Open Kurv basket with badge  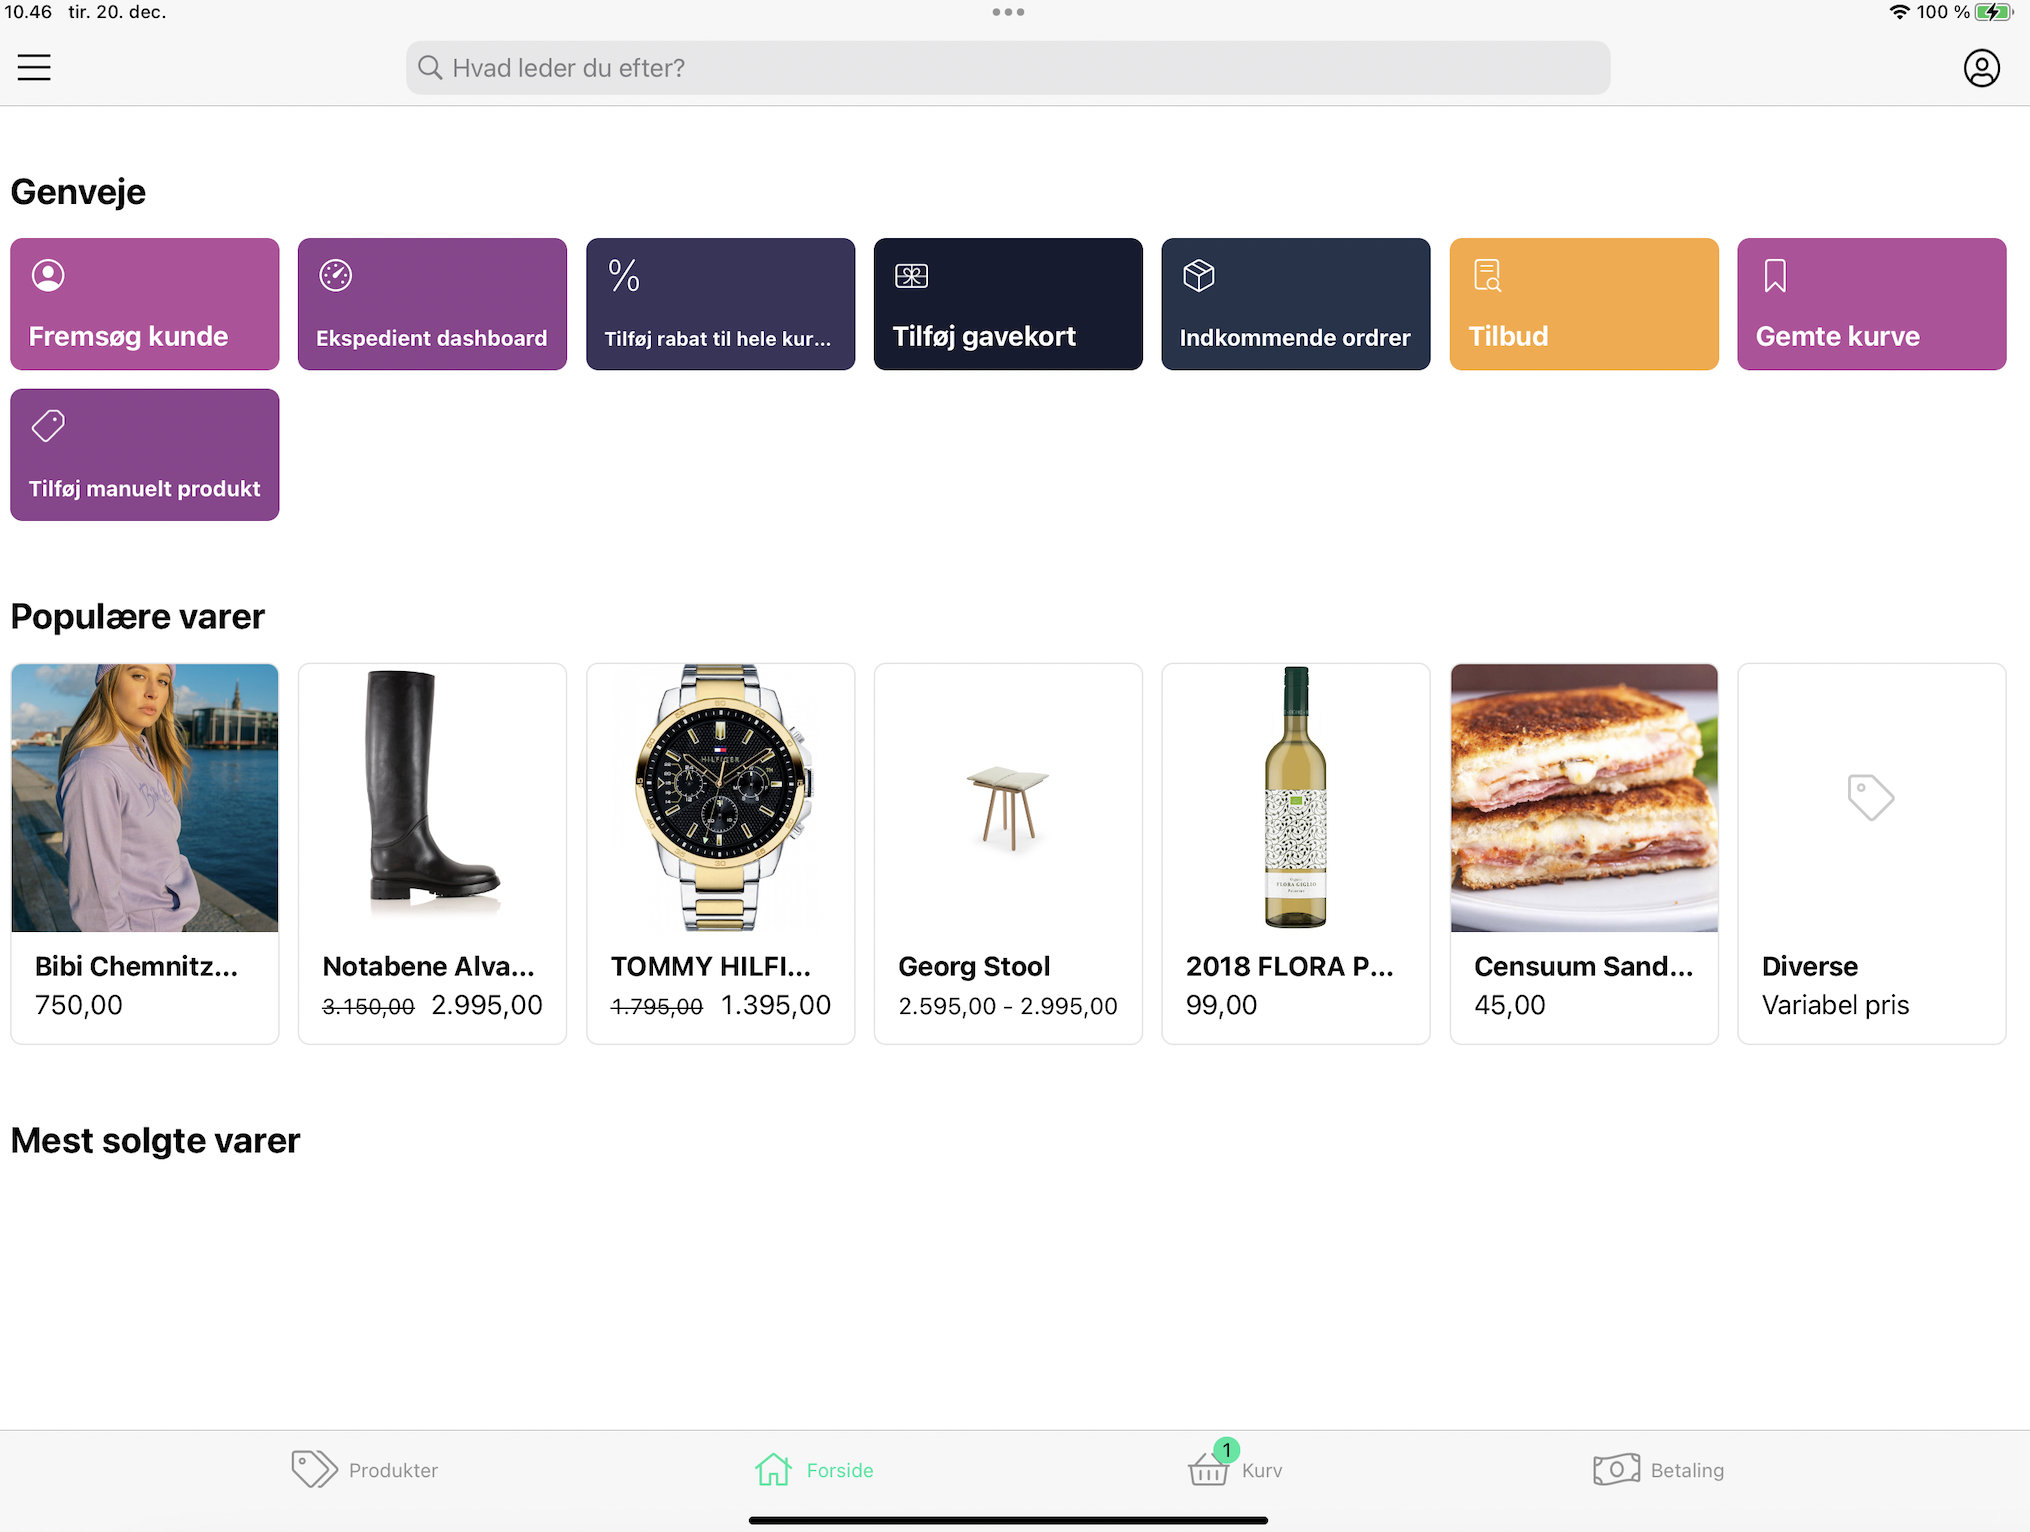[x=1209, y=1468]
